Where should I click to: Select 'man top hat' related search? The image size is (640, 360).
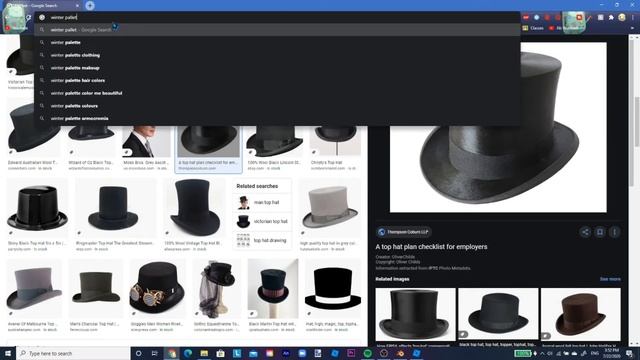[262, 202]
